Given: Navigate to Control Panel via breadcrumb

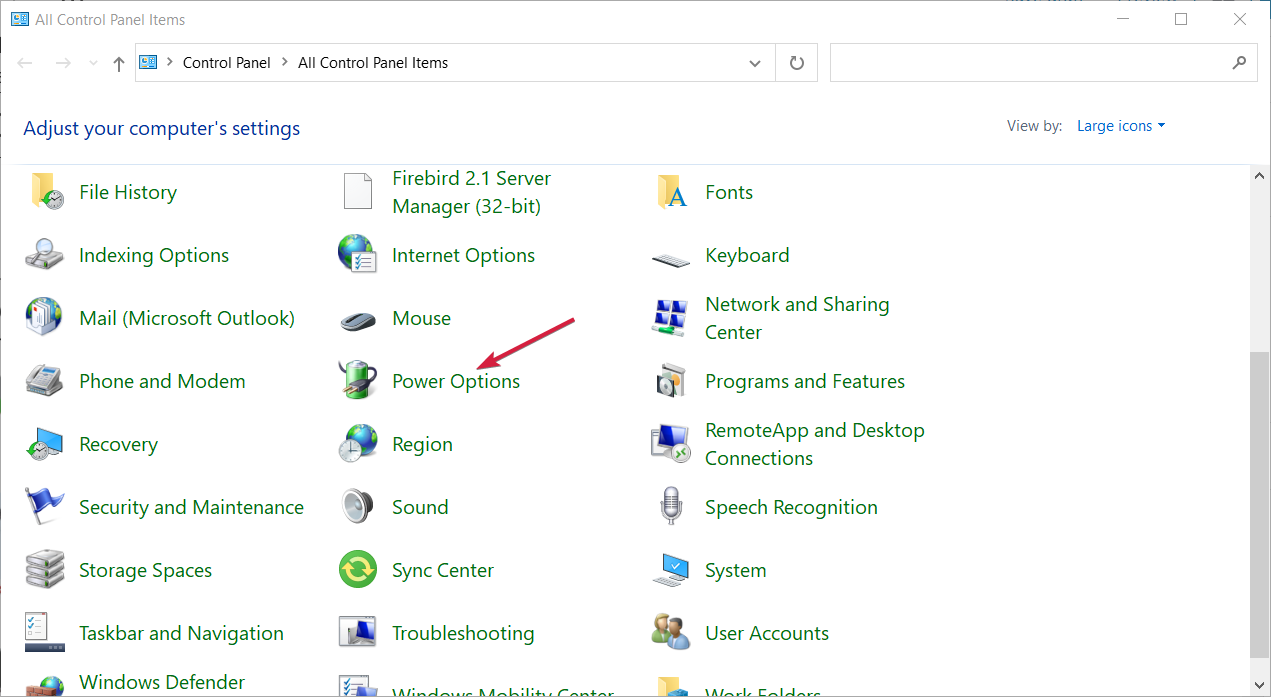Looking at the screenshot, I should click(227, 62).
